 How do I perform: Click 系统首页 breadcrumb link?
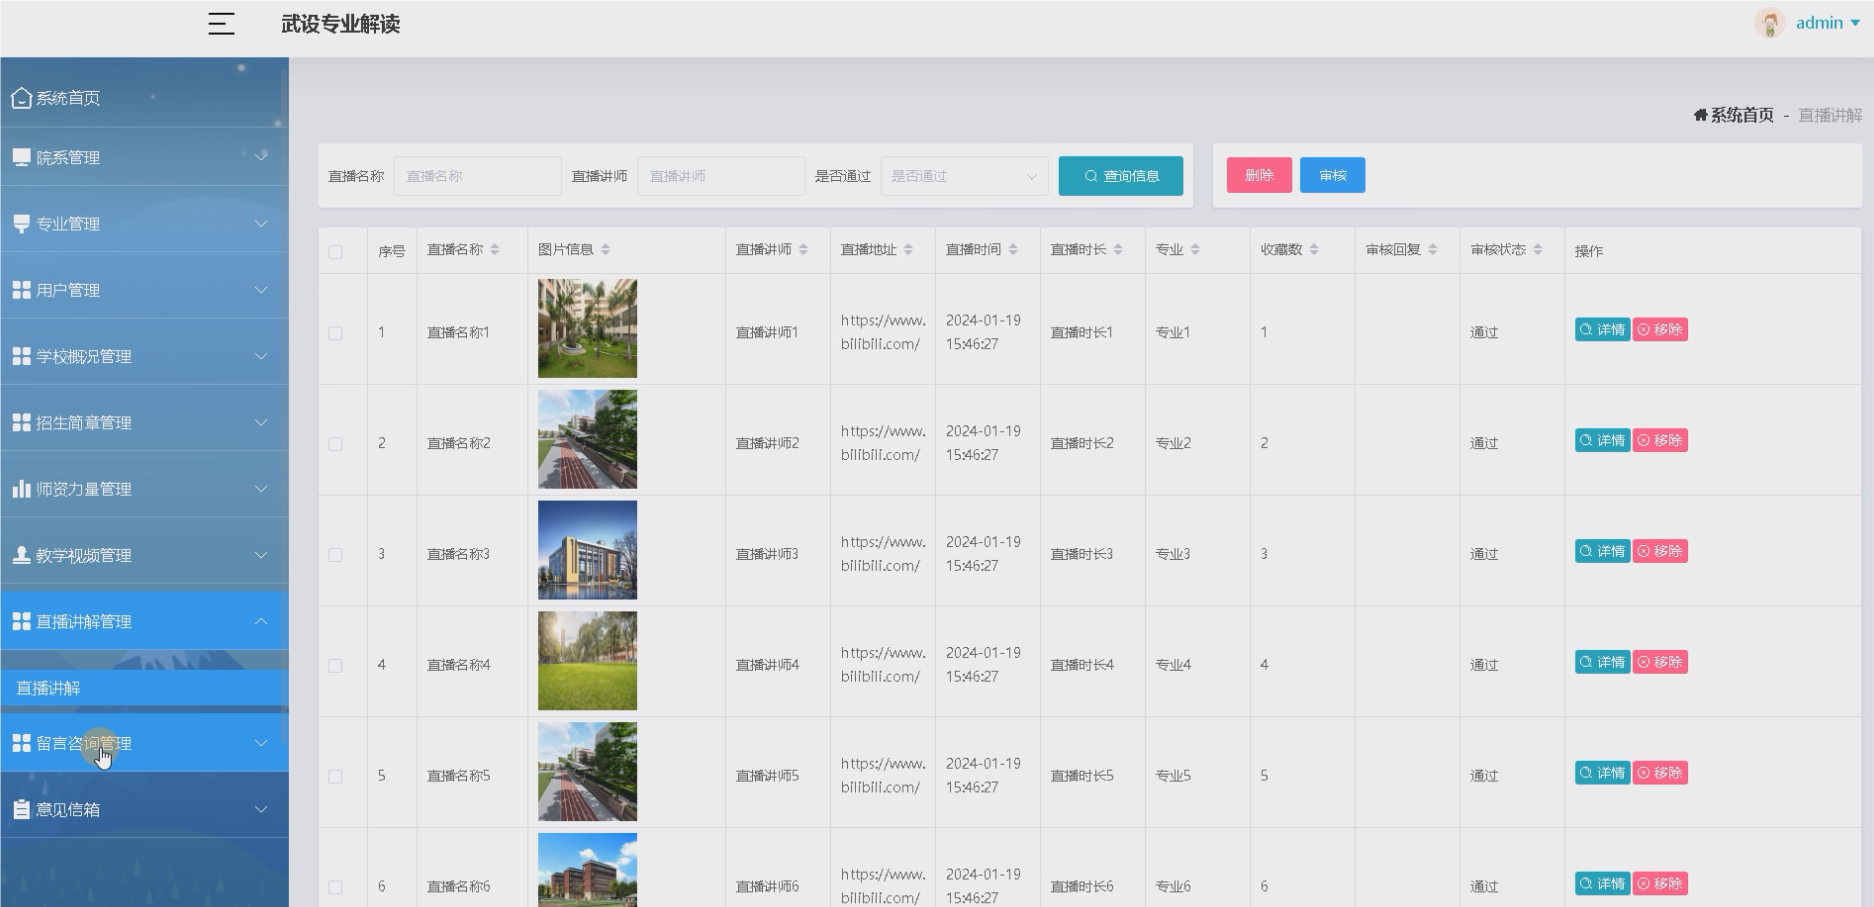pyautogui.click(x=1741, y=115)
